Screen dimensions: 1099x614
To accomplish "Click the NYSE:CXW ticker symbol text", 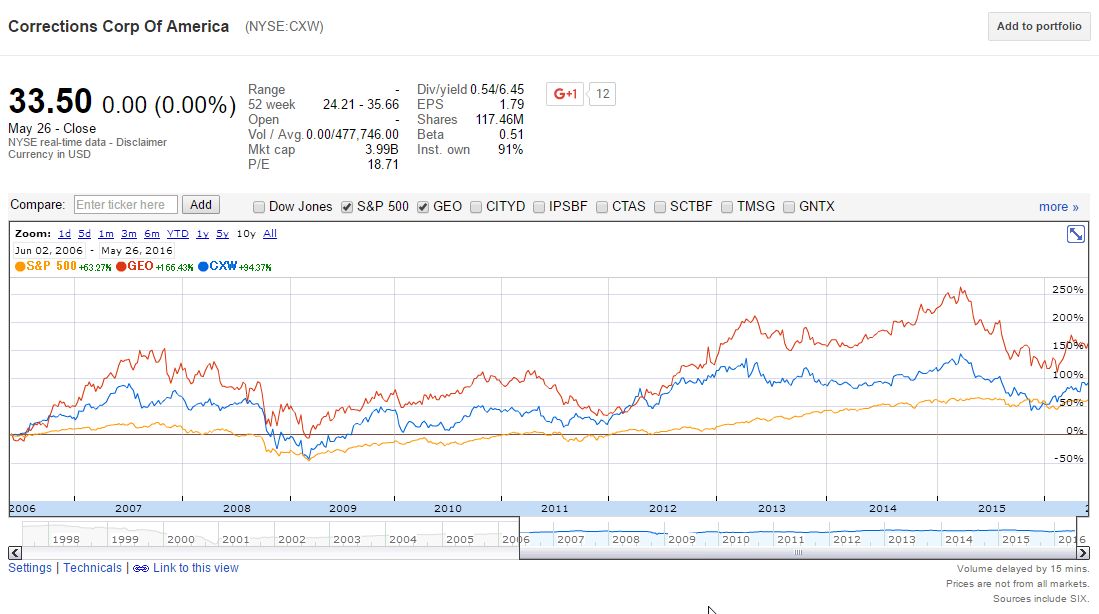I will [x=284, y=27].
